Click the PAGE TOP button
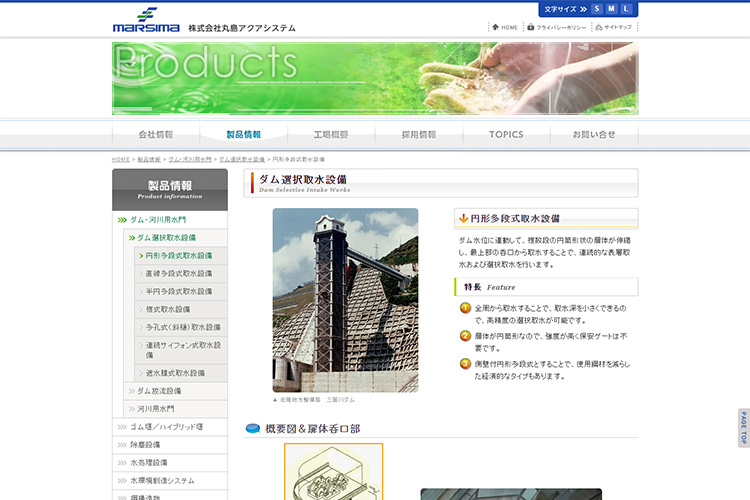750x500 pixels. (x=744, y=428)
